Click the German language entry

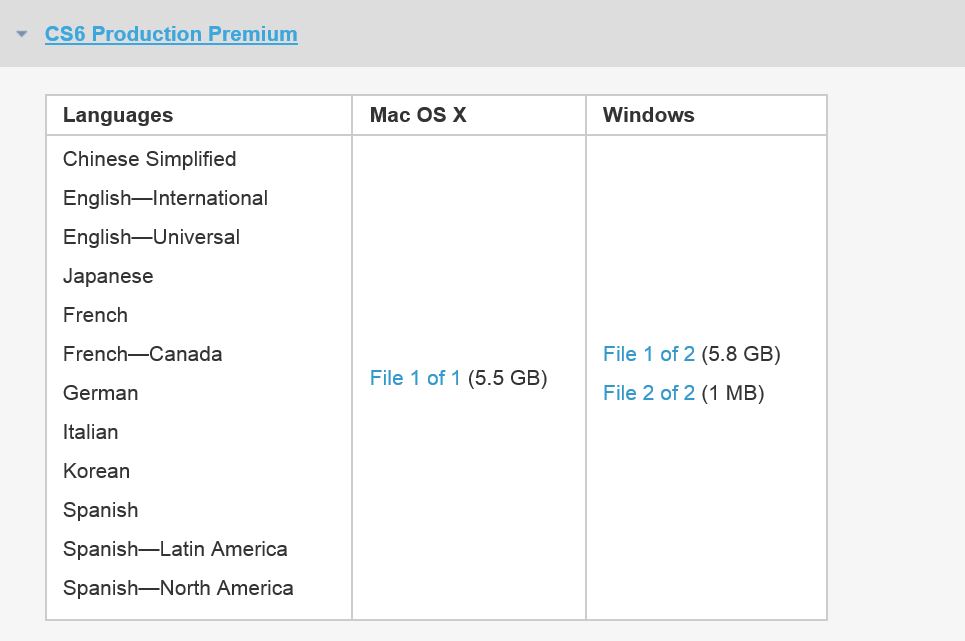click(100, 393)
